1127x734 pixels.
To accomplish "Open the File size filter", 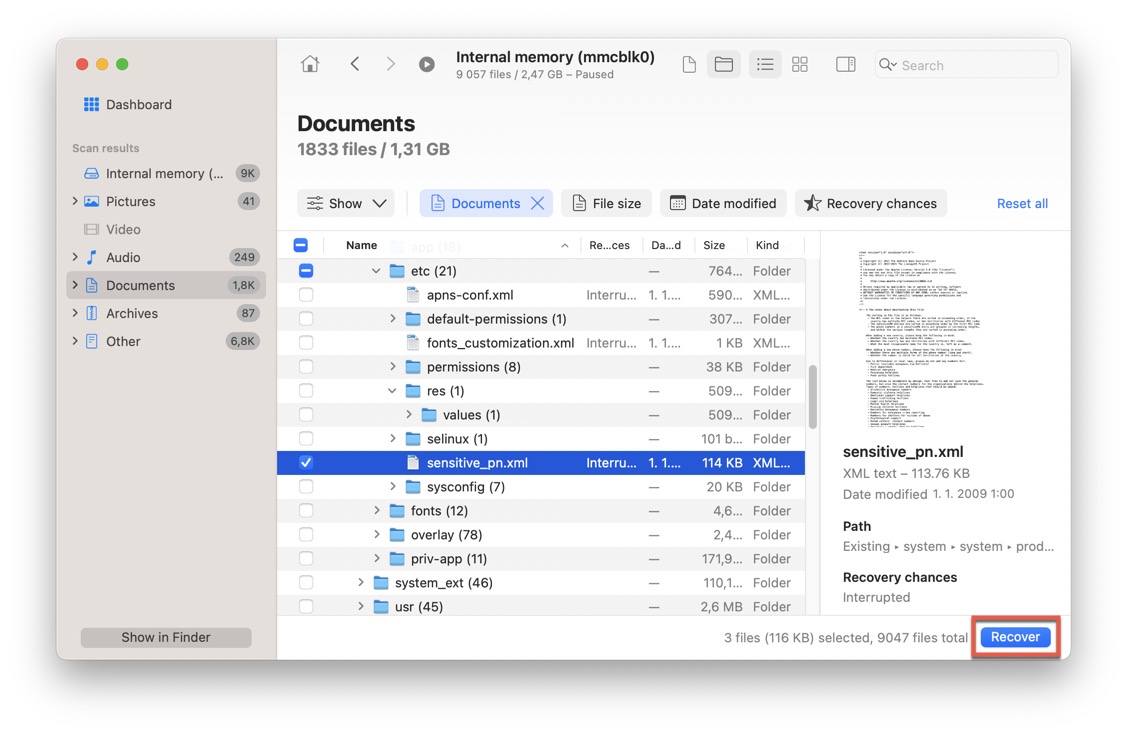I will coord(607,203).
